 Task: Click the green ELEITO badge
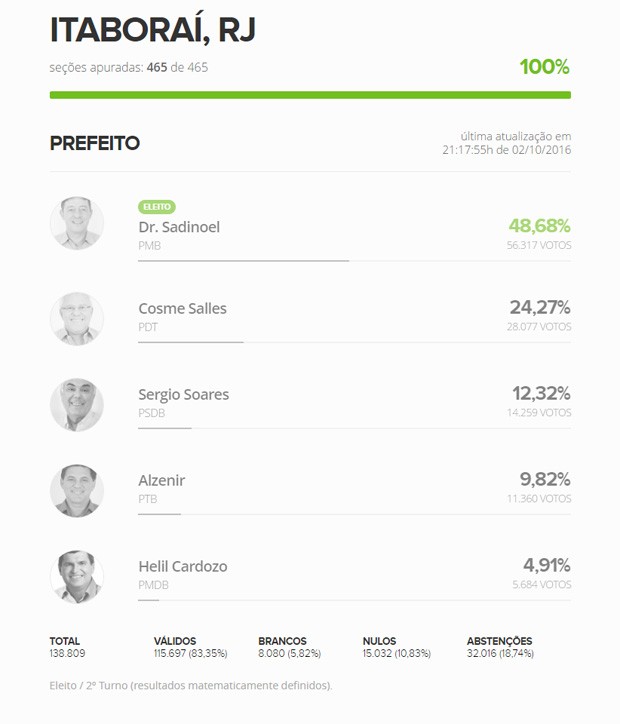(157, 207)
